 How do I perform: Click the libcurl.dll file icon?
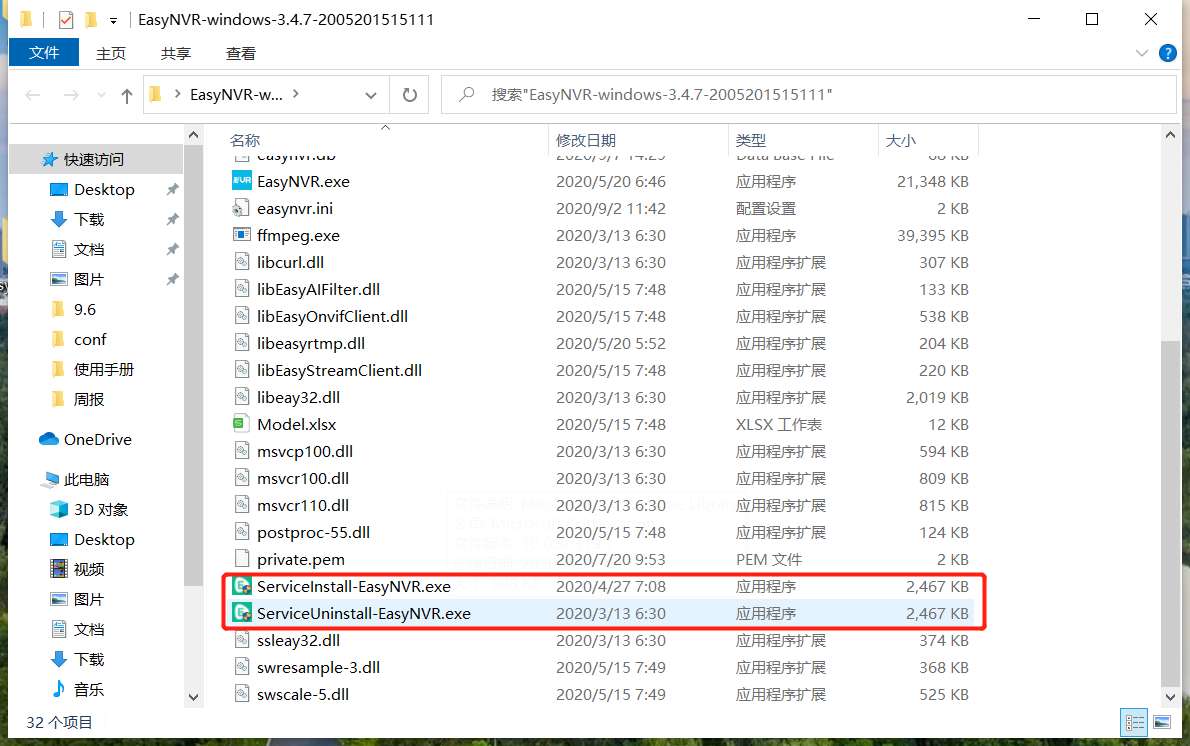(241, 262)
